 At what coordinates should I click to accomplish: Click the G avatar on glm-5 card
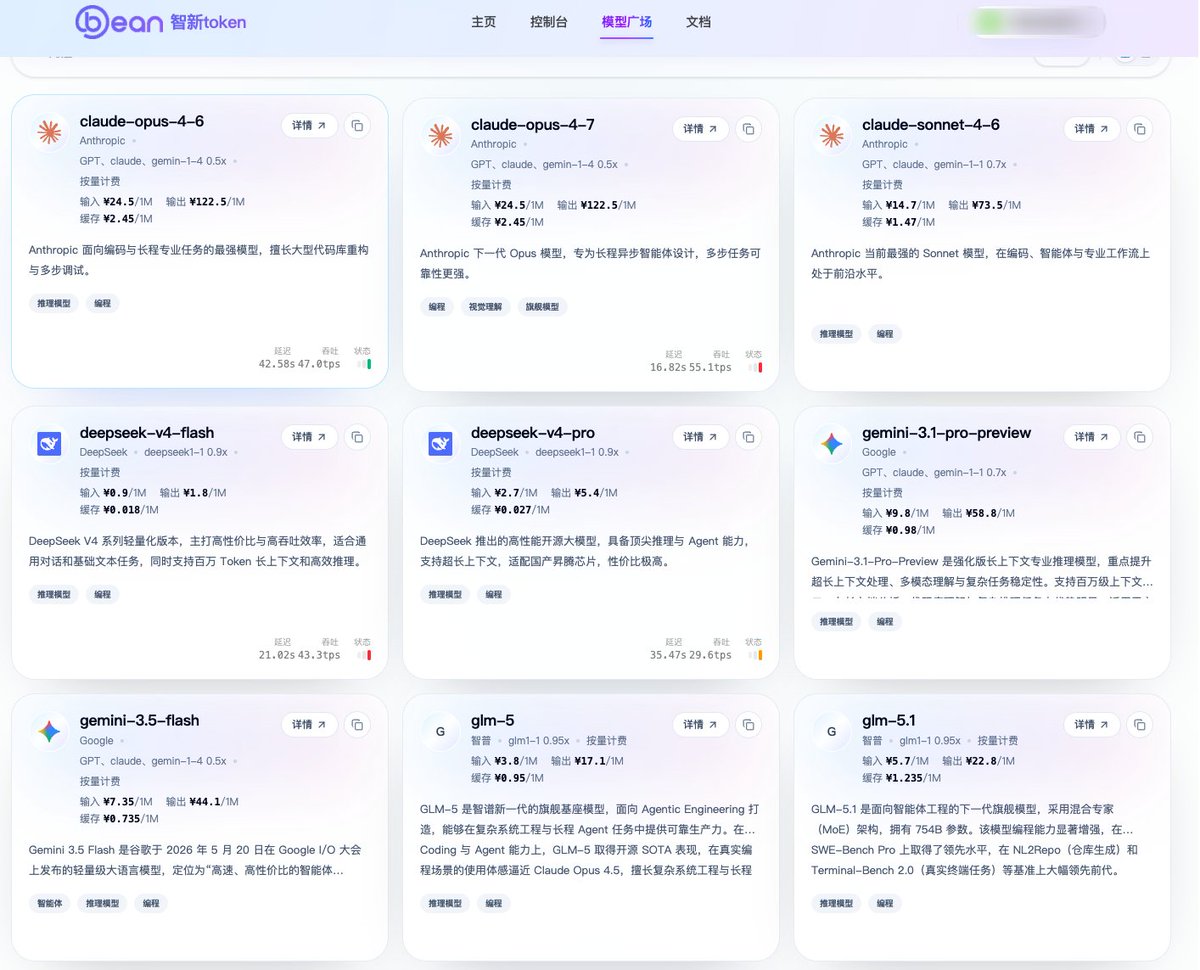tap(440, 731)
